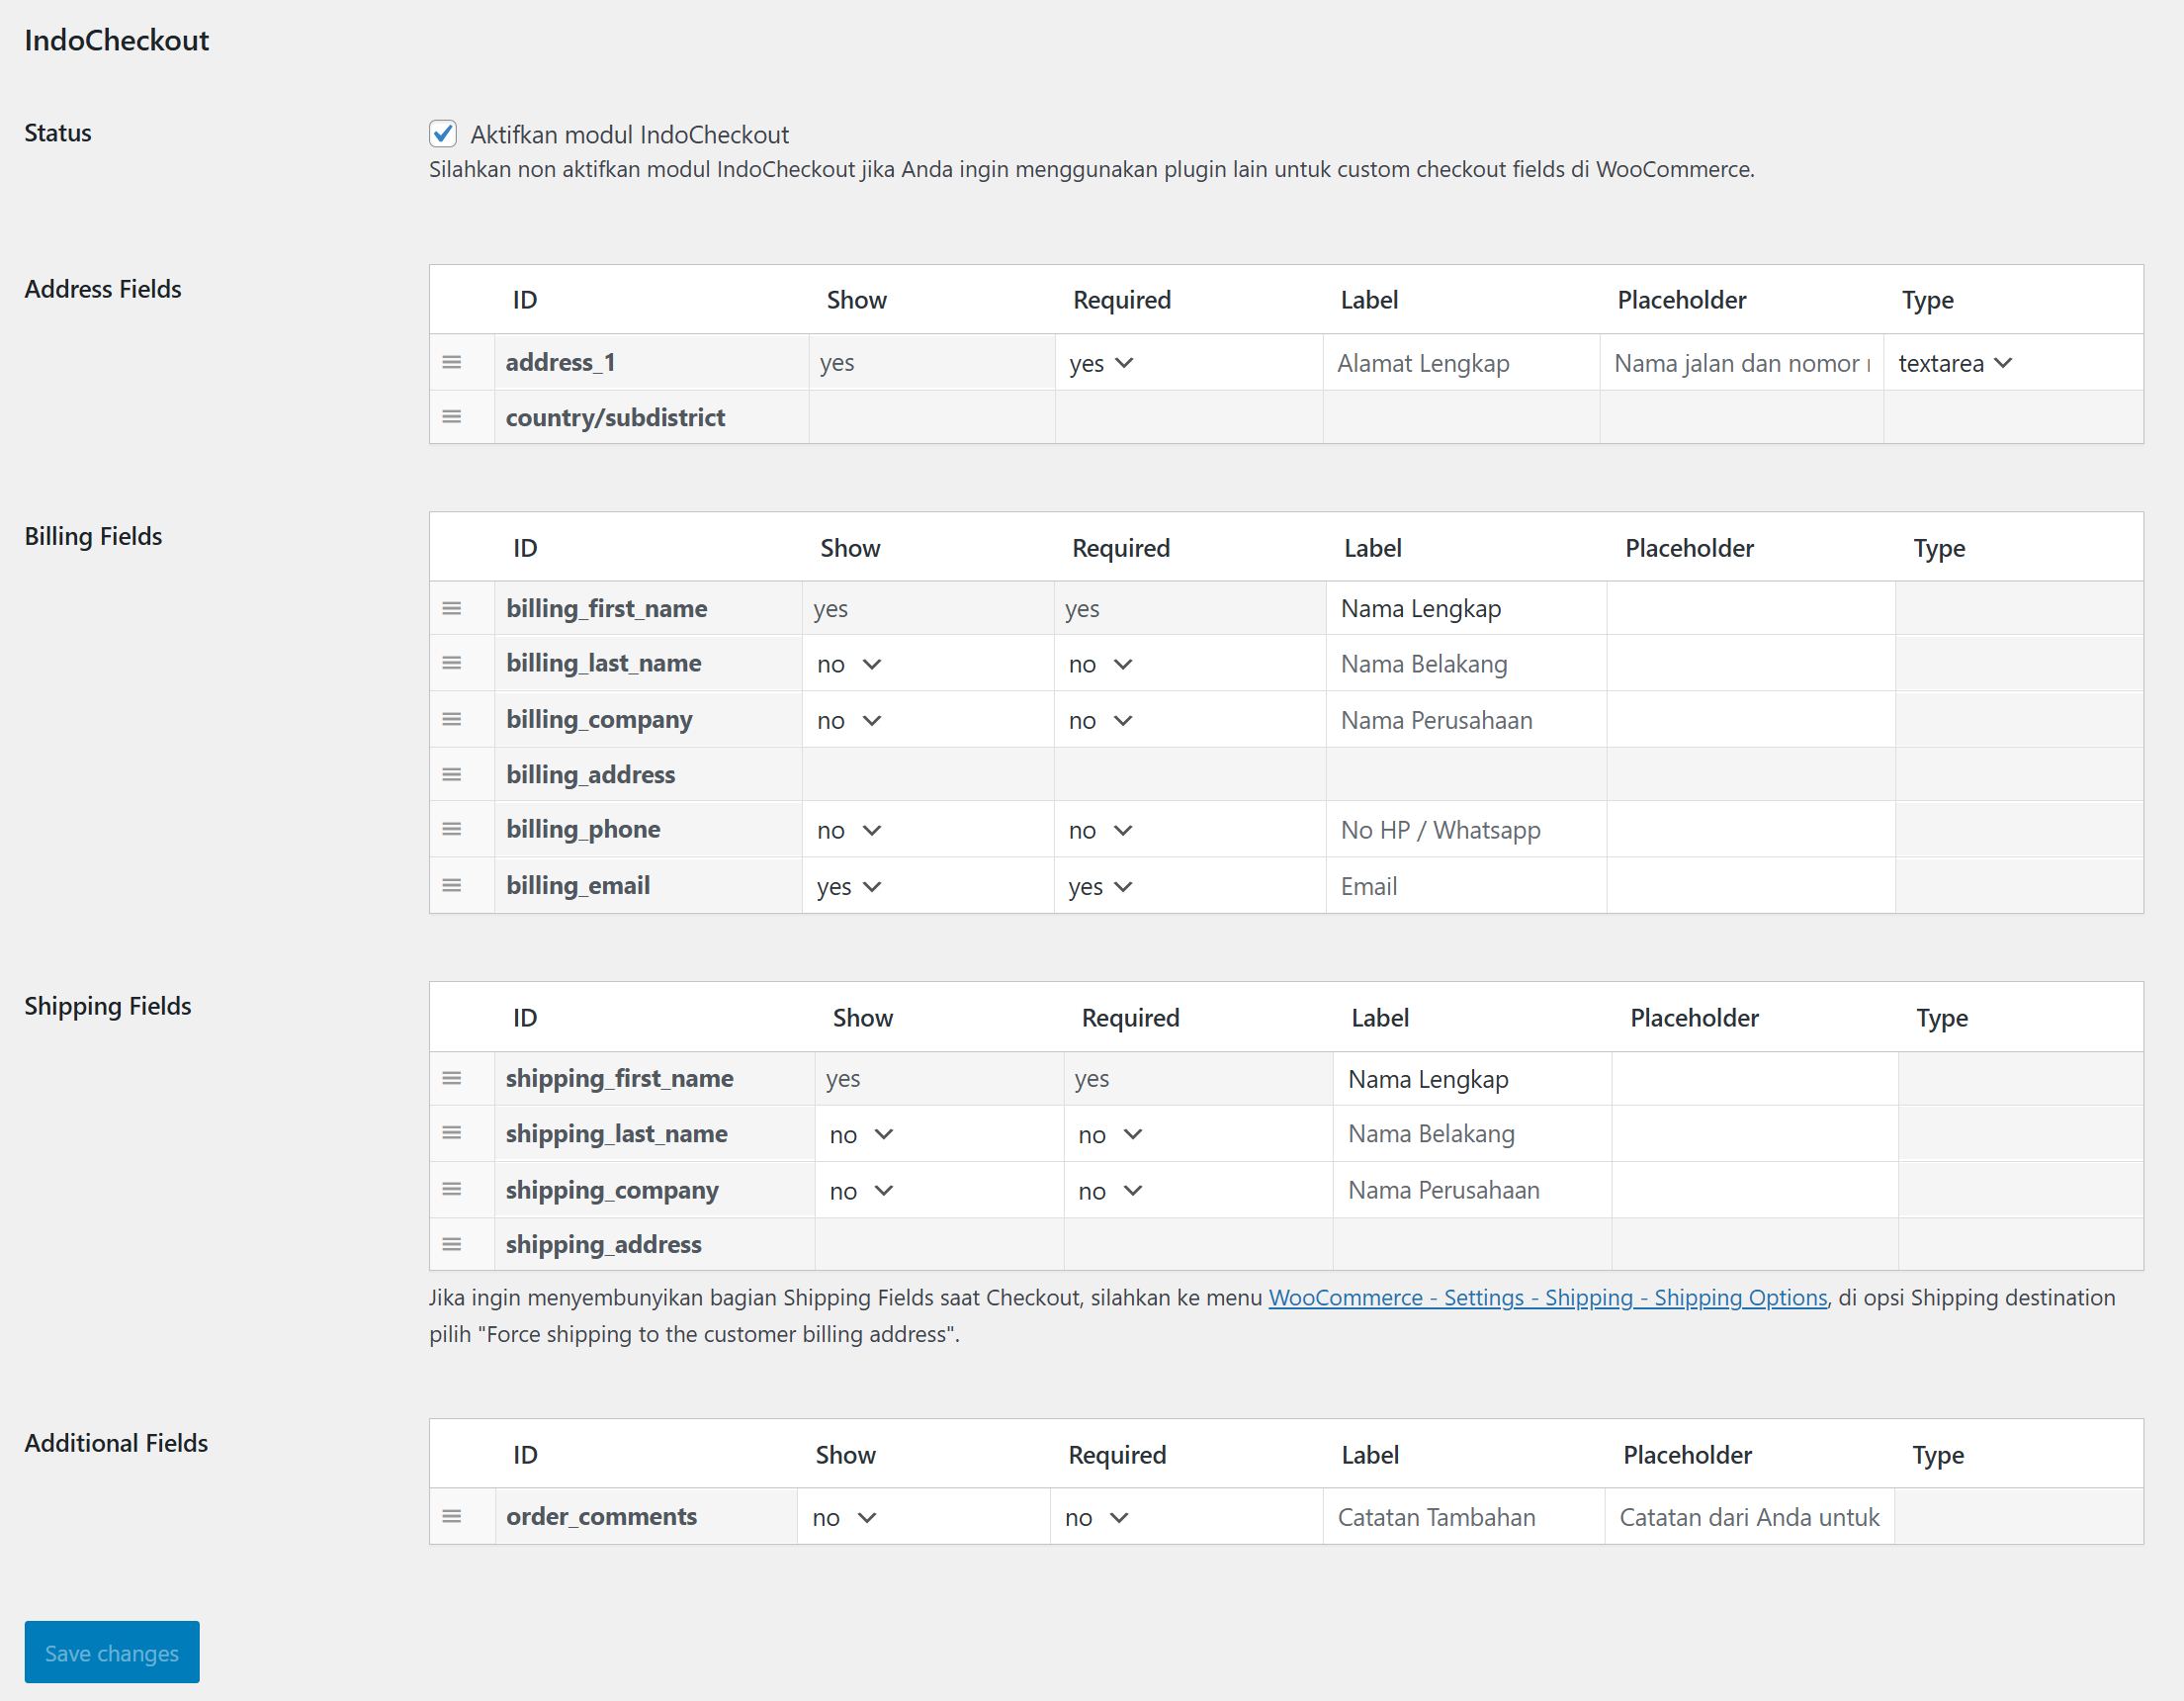The width and height of the screenshot is (2184, 1701).
Task: Open Required dropdown for shipping_company
Action: (x=1110, y=1190)
